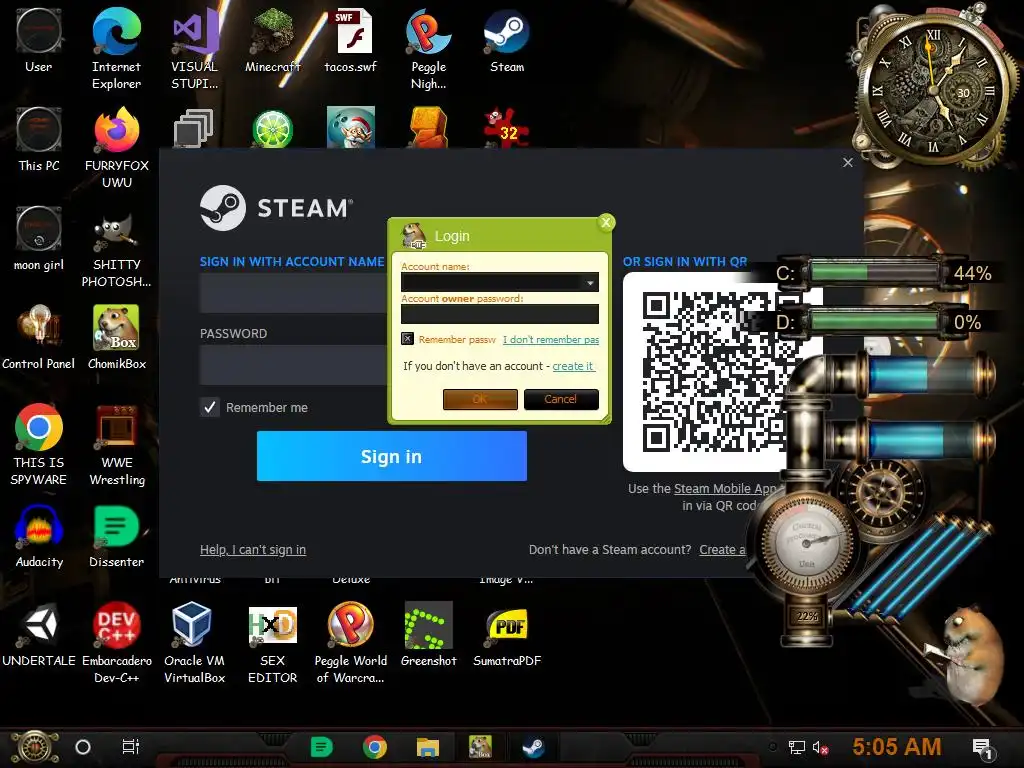Screen dimensions: 1024x768
Task: Switch to ChomikBox in the taskbar
Action: 480,747
